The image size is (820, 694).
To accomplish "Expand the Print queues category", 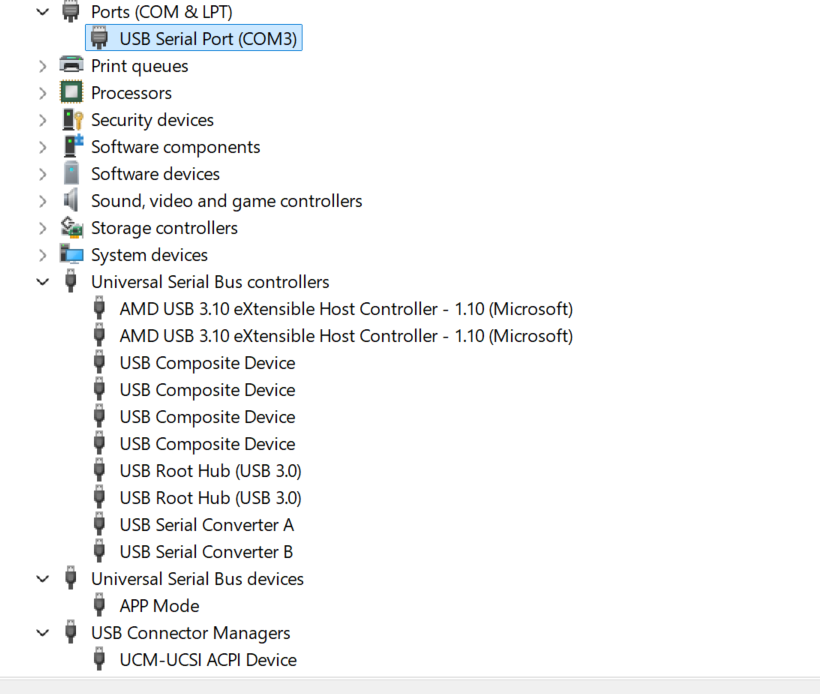I will [42, 66].
